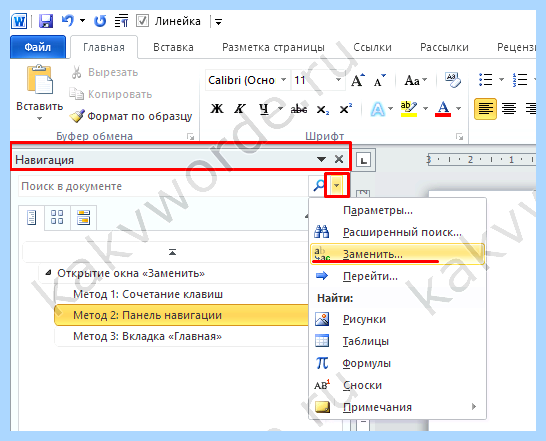Screen dimensions: 546x441
Task: Click Формат по образцу button
Action: (x=131, y=116)
